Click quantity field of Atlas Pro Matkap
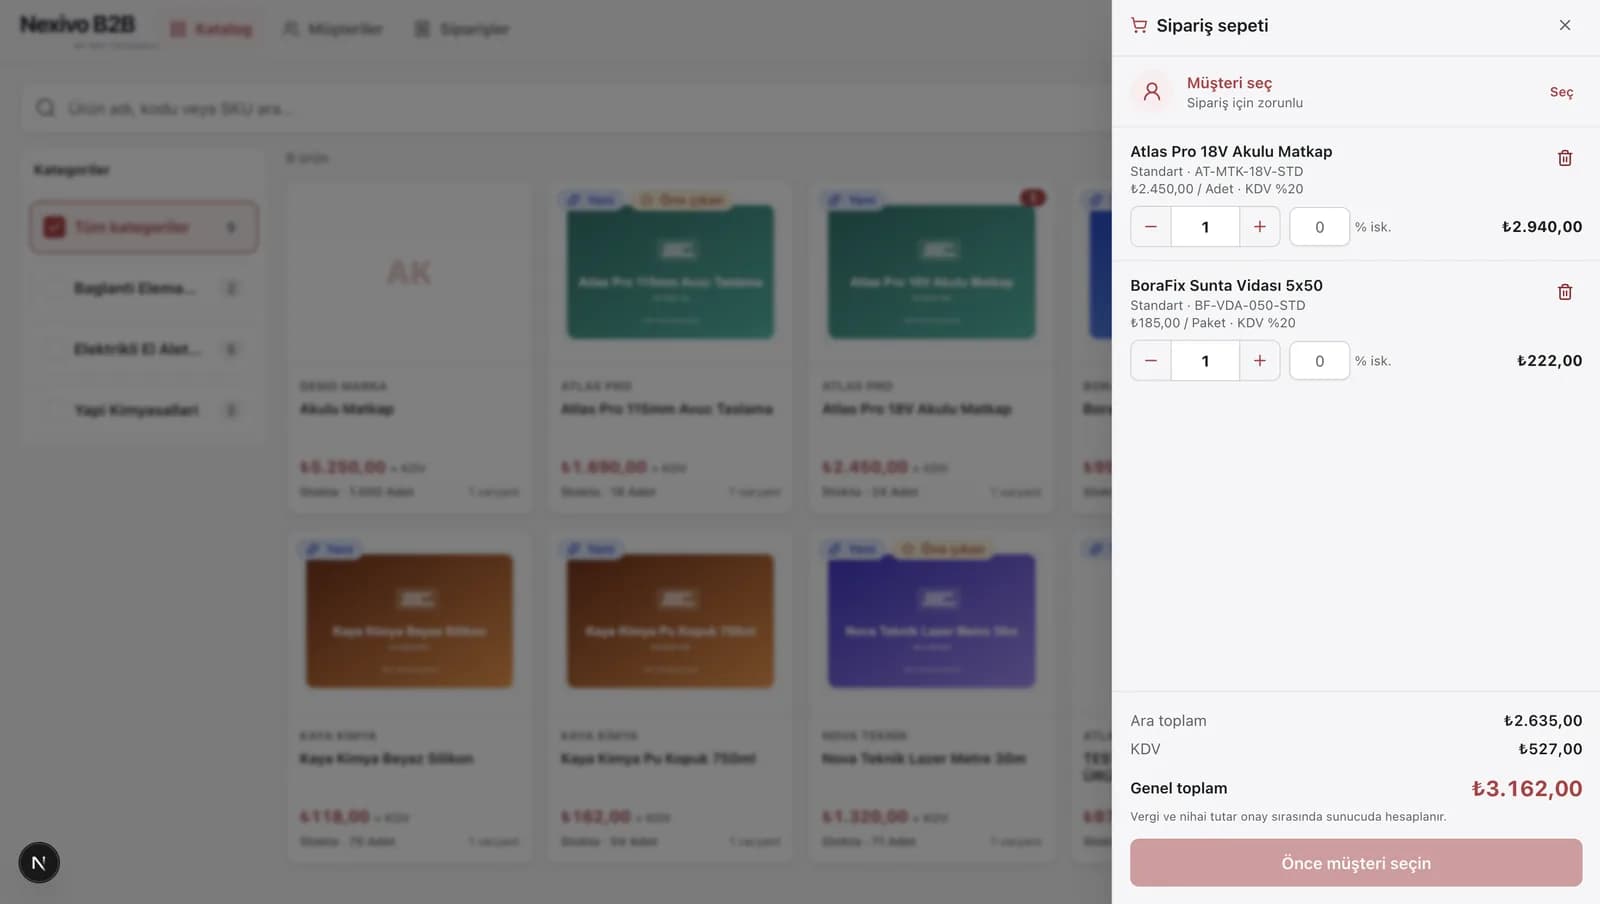1600x904 pixels. [x=1205, y=227]
